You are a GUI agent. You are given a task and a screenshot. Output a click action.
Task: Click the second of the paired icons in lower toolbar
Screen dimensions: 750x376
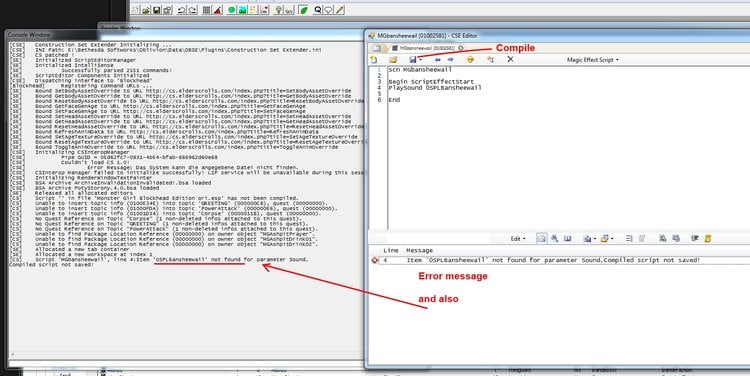[676, 238]
